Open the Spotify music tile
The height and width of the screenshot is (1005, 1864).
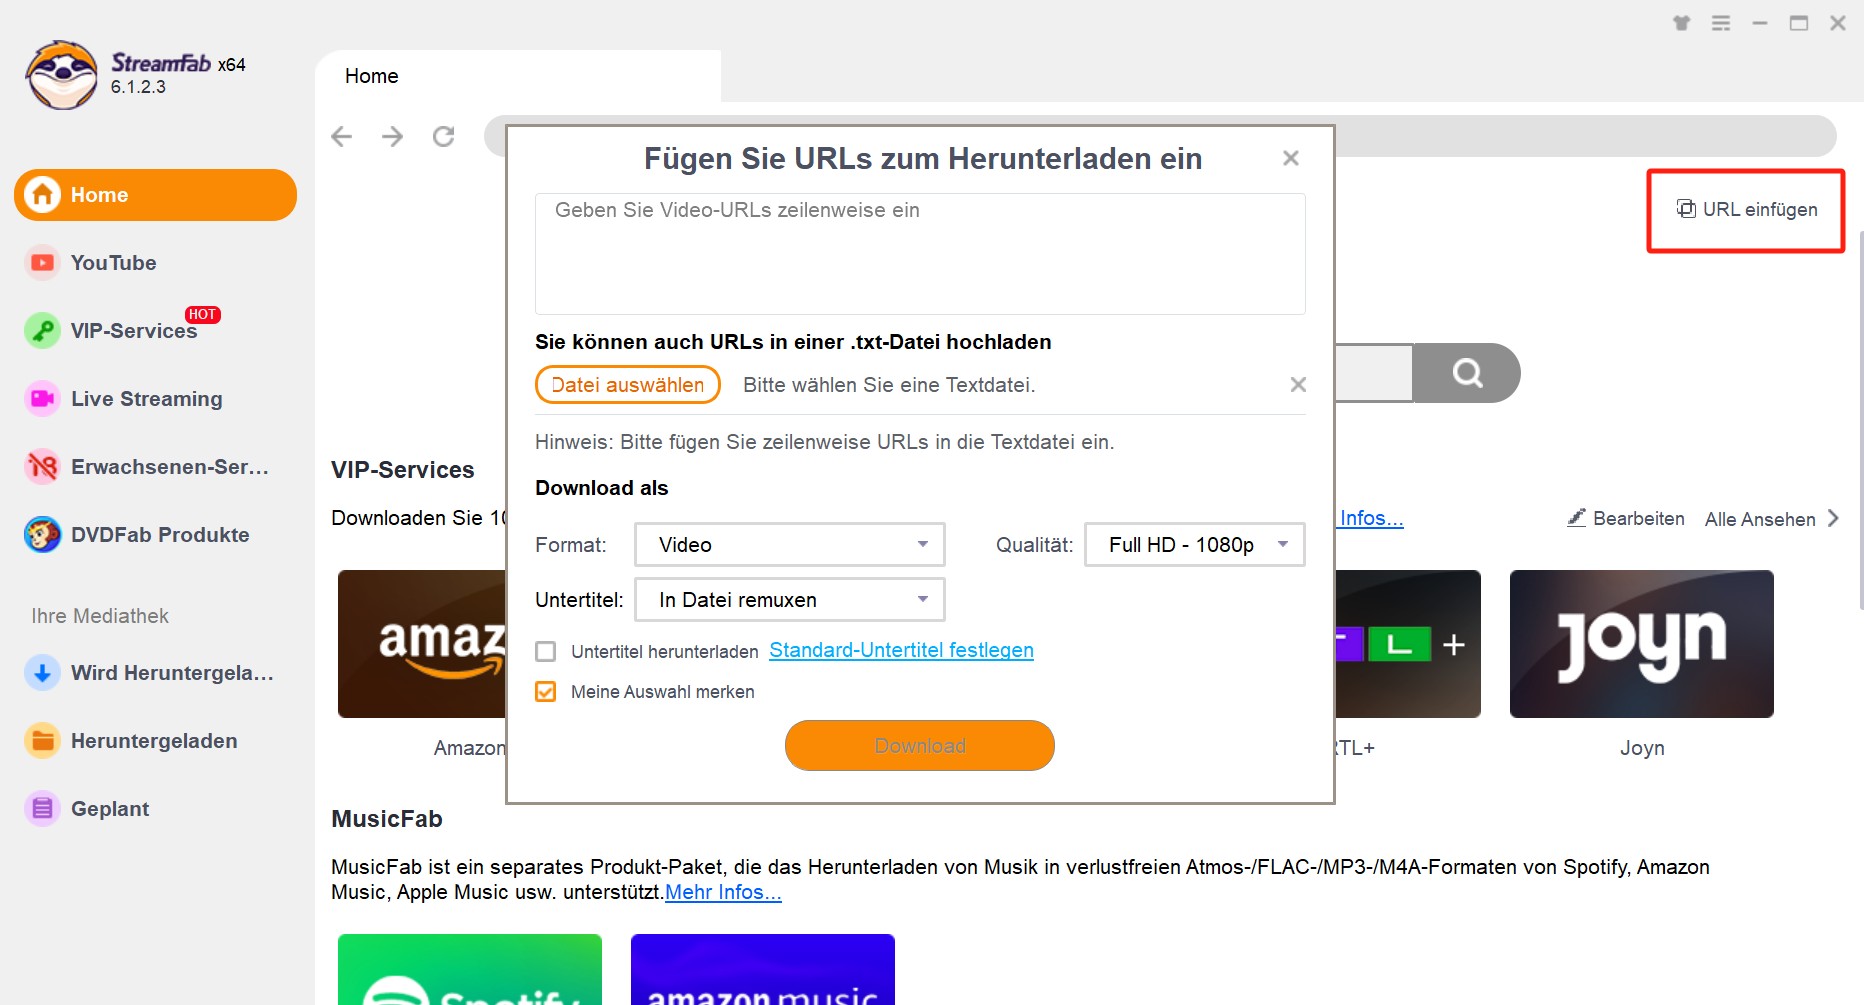pos(470,970)
